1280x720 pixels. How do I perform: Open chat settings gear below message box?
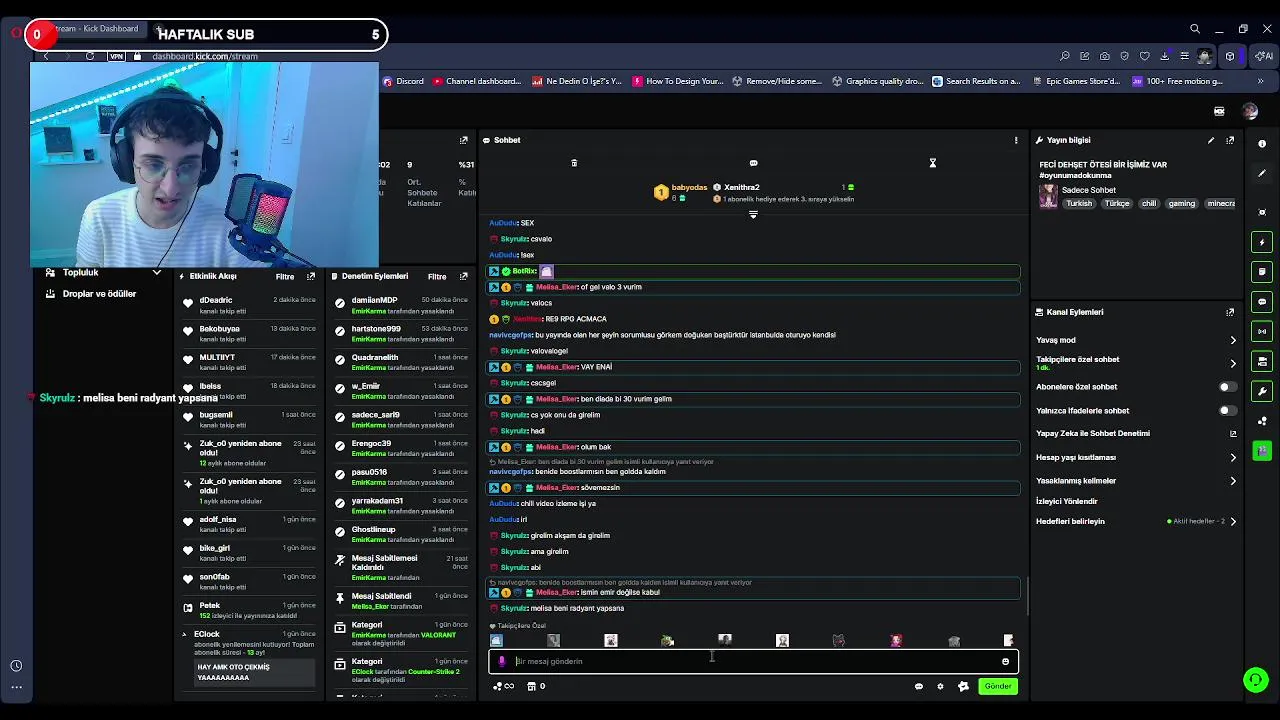(940, 686)
